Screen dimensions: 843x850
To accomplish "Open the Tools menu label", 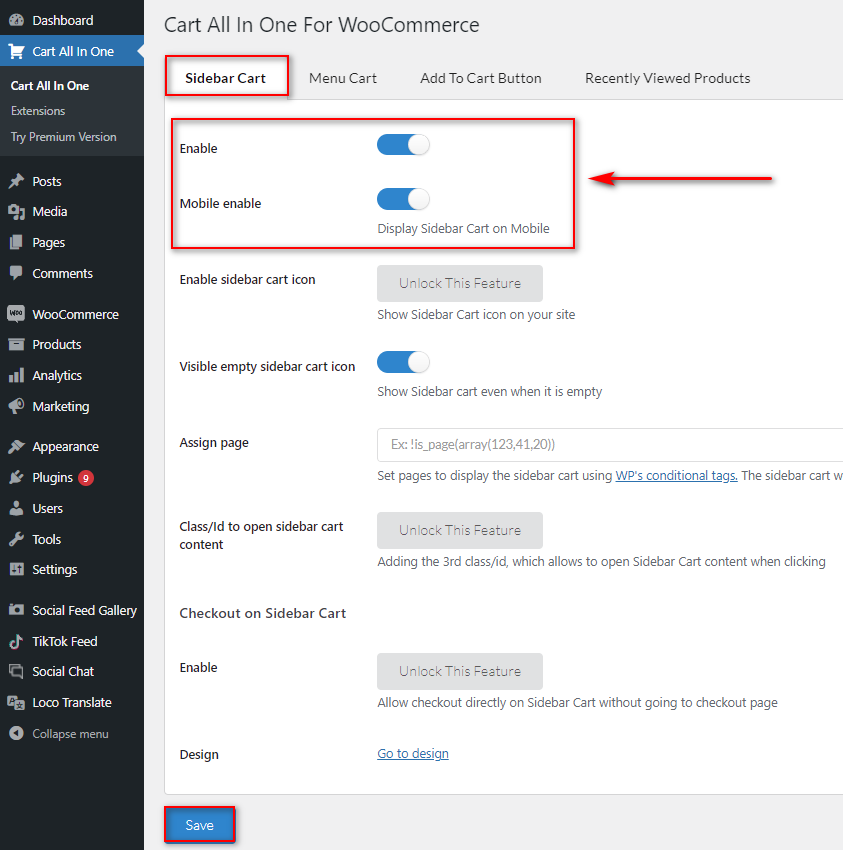I will pos(47,539).
